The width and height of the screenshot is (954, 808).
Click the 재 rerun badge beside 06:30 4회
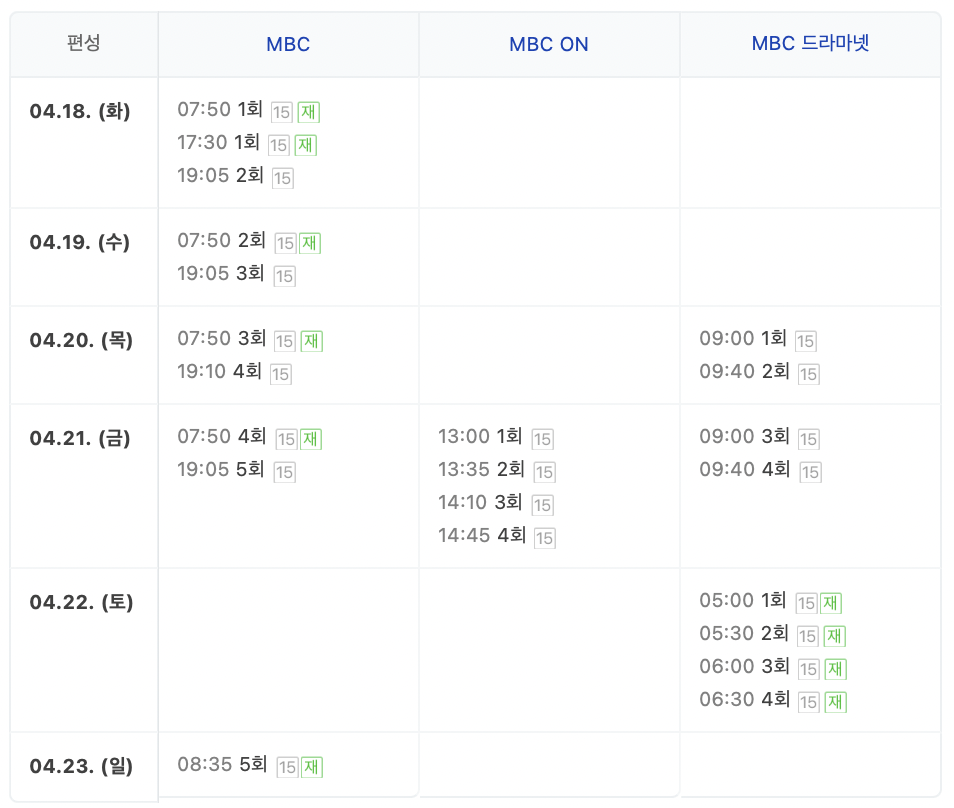click(x=836, y=702)
